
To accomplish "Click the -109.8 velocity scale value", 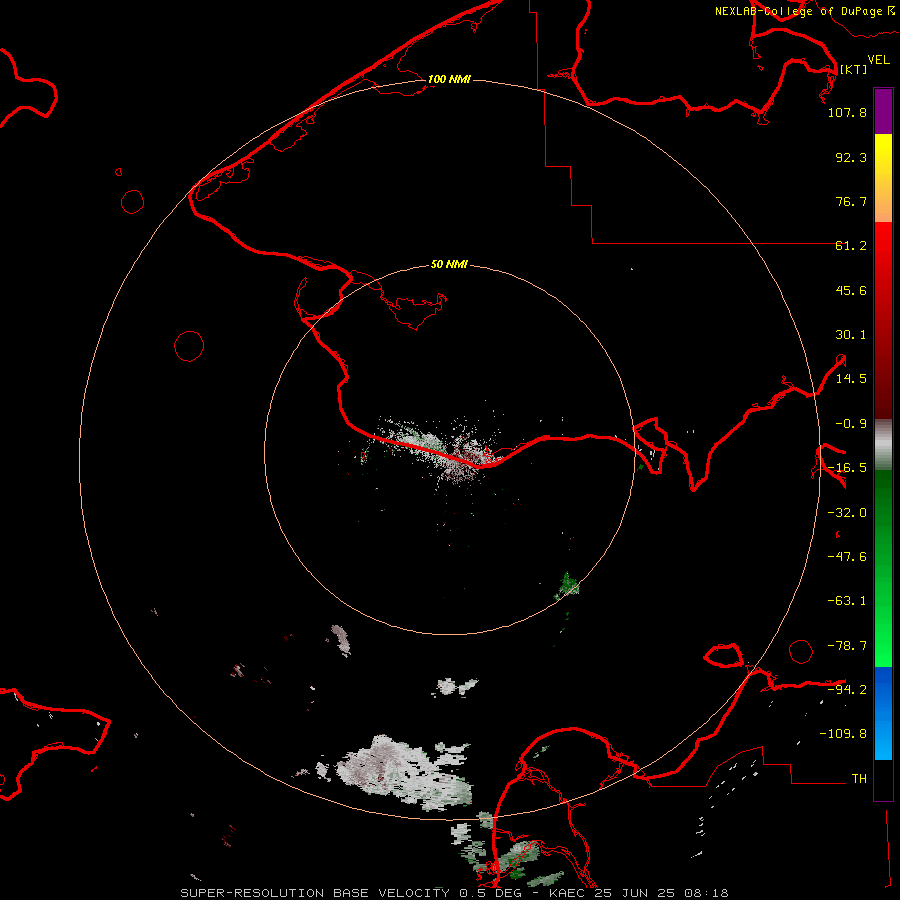I will coord(843,734).
